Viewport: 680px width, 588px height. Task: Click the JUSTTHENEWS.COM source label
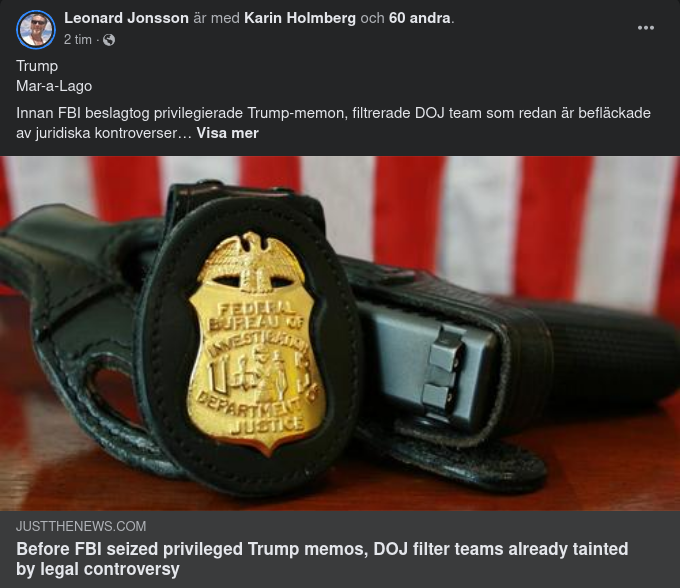[x=81, y=526]
